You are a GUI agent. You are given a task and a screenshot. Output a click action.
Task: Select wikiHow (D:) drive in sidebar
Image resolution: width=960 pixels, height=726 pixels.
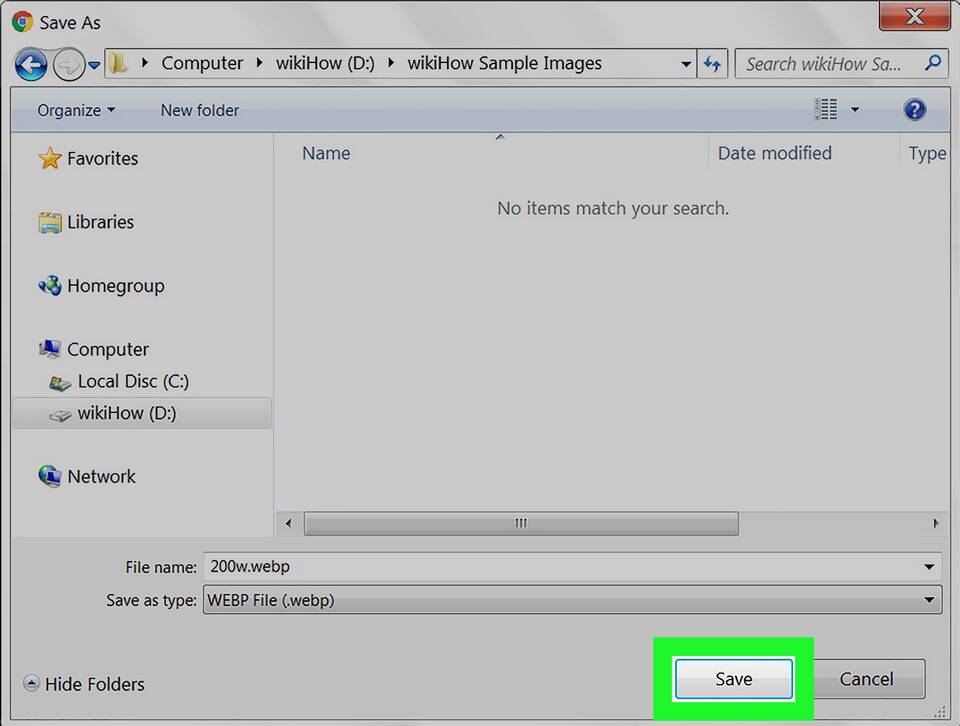(141, 413)
